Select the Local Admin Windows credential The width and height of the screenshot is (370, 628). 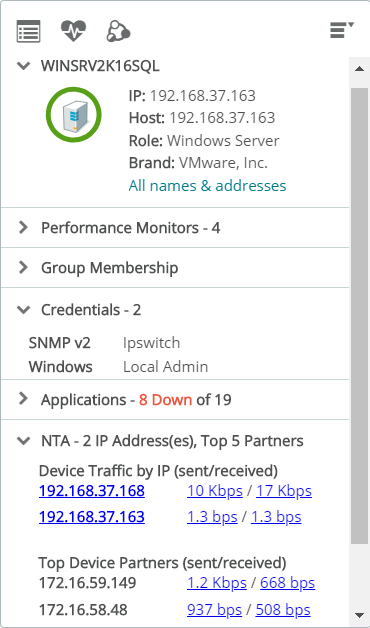pos(165,367)
